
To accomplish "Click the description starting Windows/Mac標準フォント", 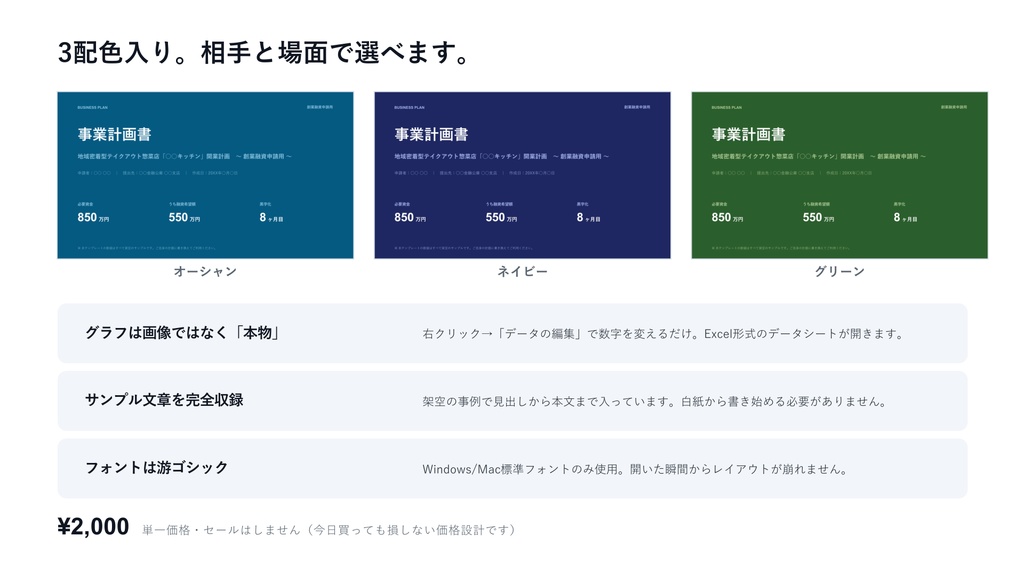I will pyautogui.click(x=635, y=469).
